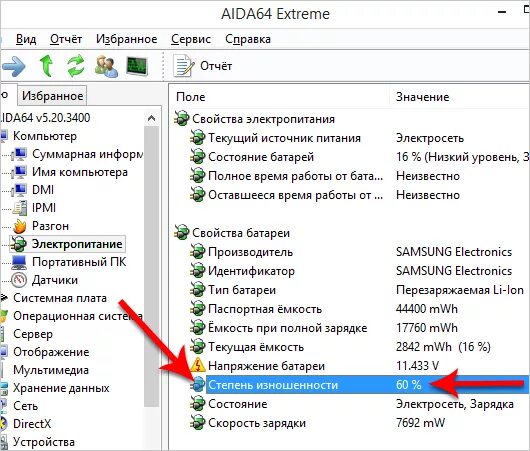The image size is (530, 451).
Task: Select the Разгон tree item
Action: click(50, 226)
